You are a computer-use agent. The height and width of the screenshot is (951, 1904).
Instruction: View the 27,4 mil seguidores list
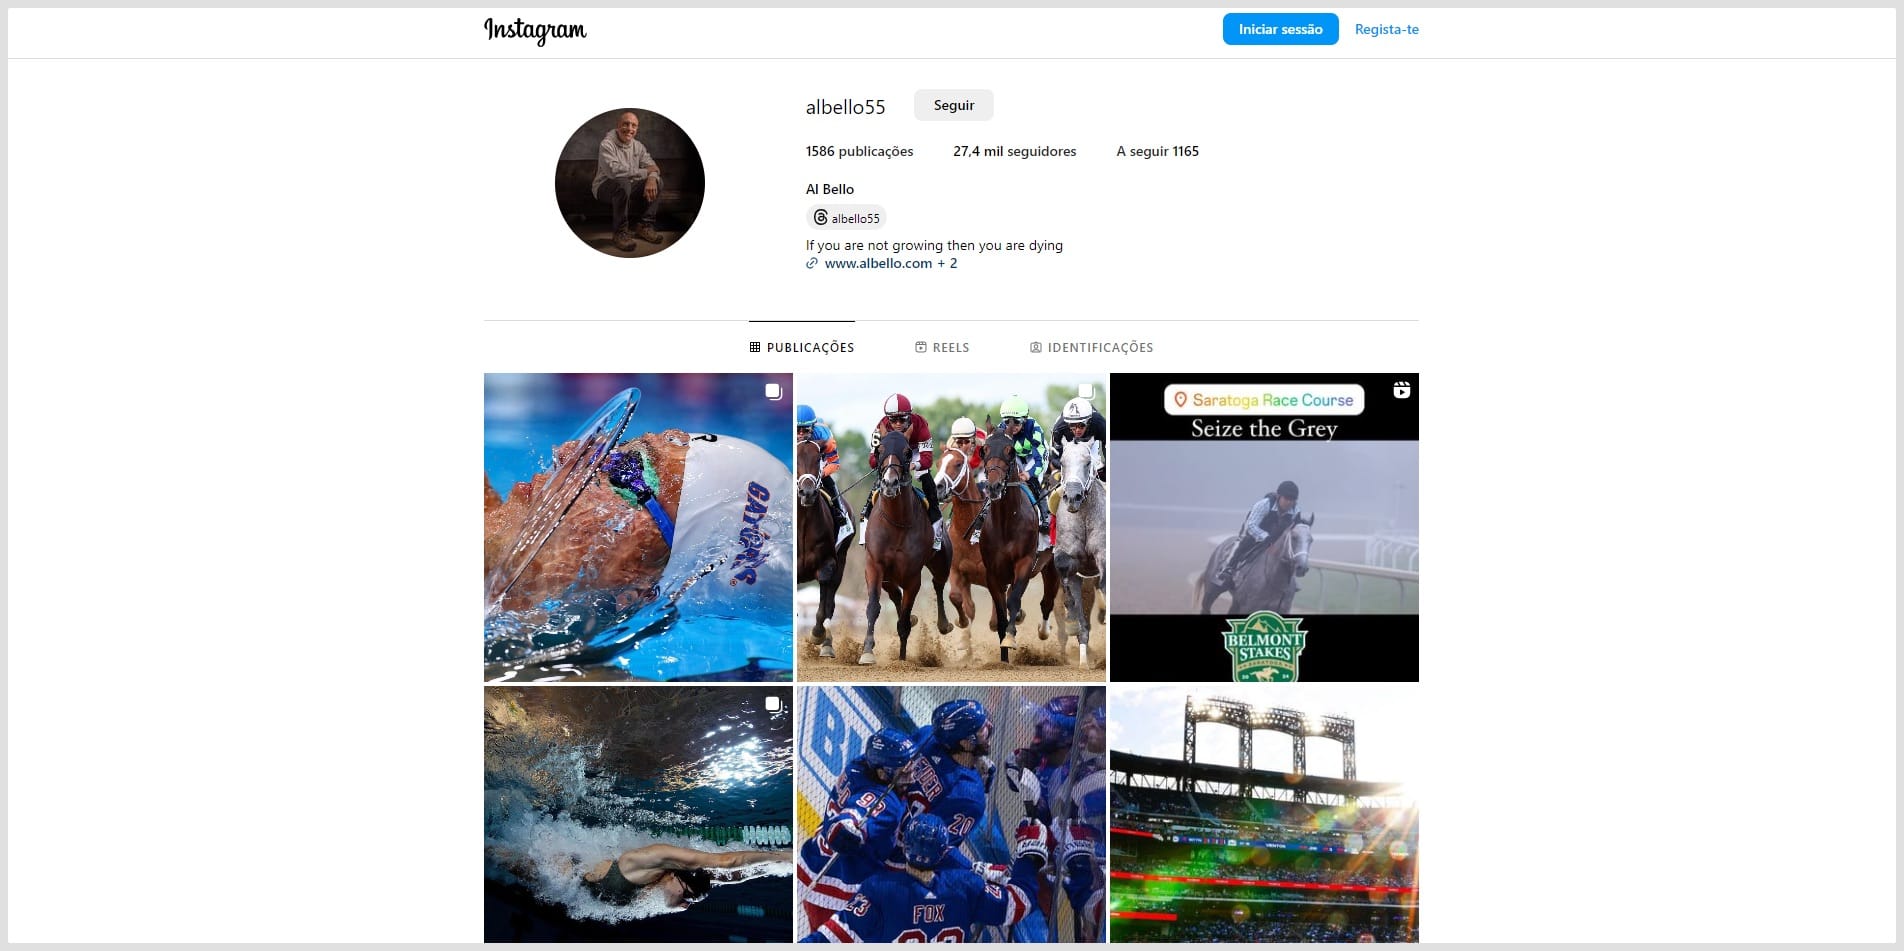[1015, 151]
